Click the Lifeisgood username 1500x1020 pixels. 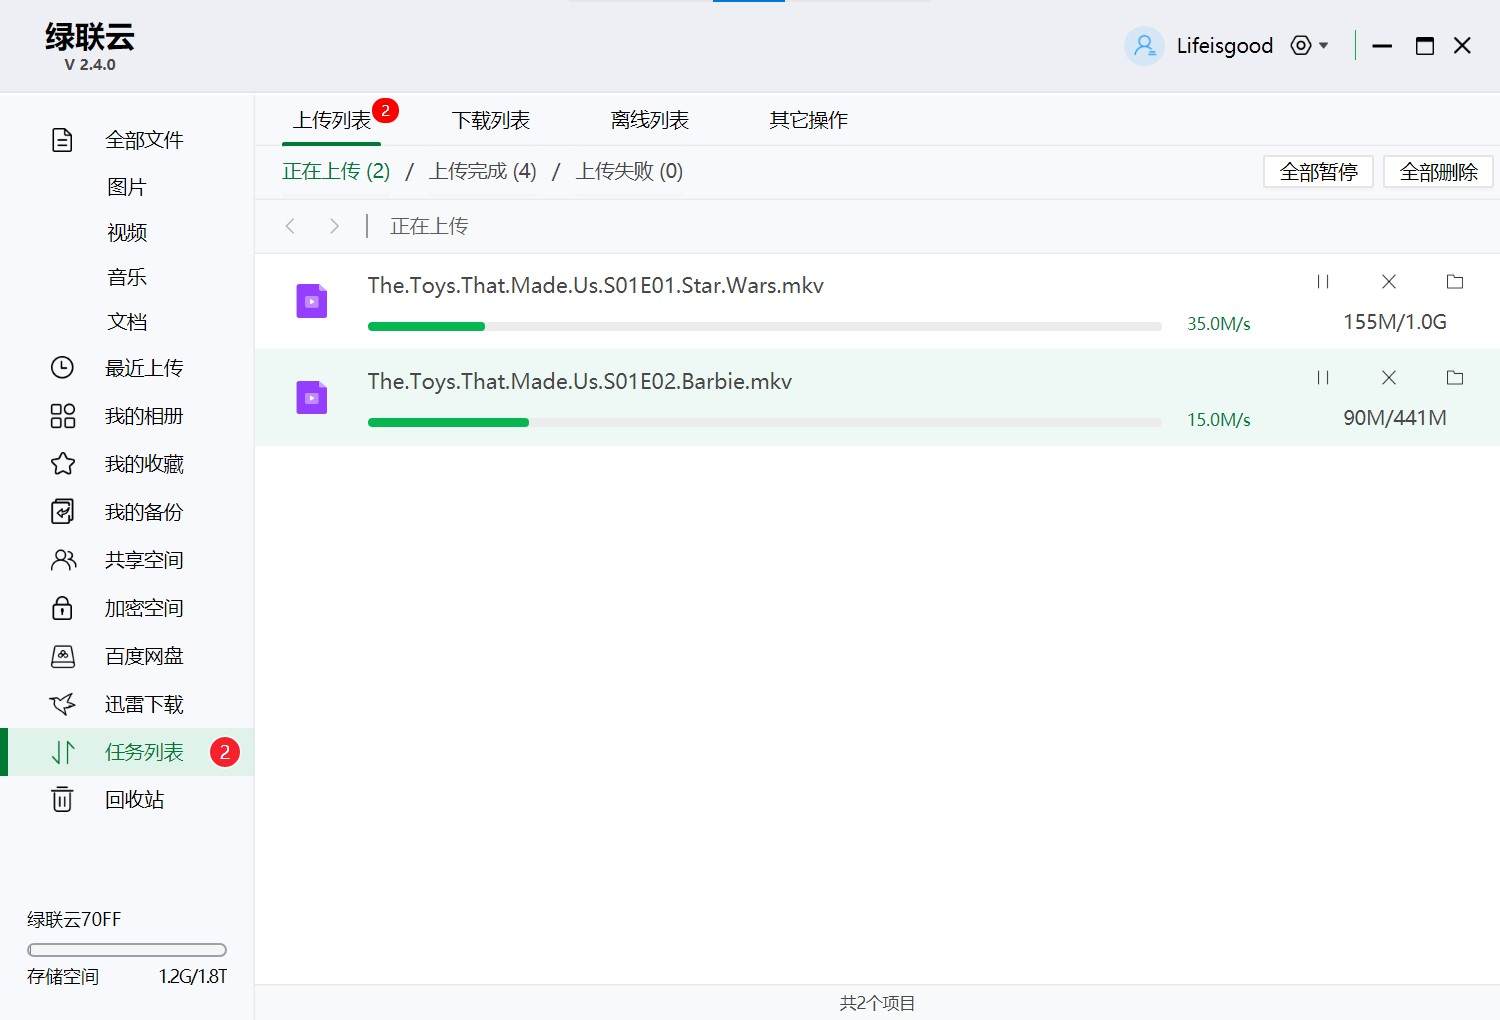1225,46
